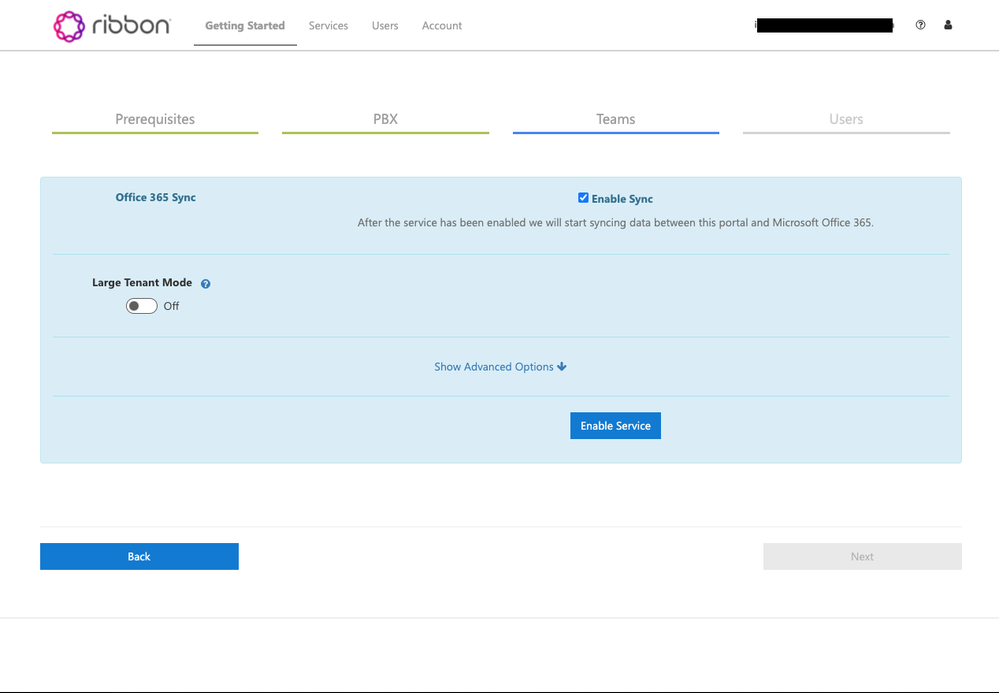
Task: Switch to the PBX step tab
Action: [x=385, y=120]
